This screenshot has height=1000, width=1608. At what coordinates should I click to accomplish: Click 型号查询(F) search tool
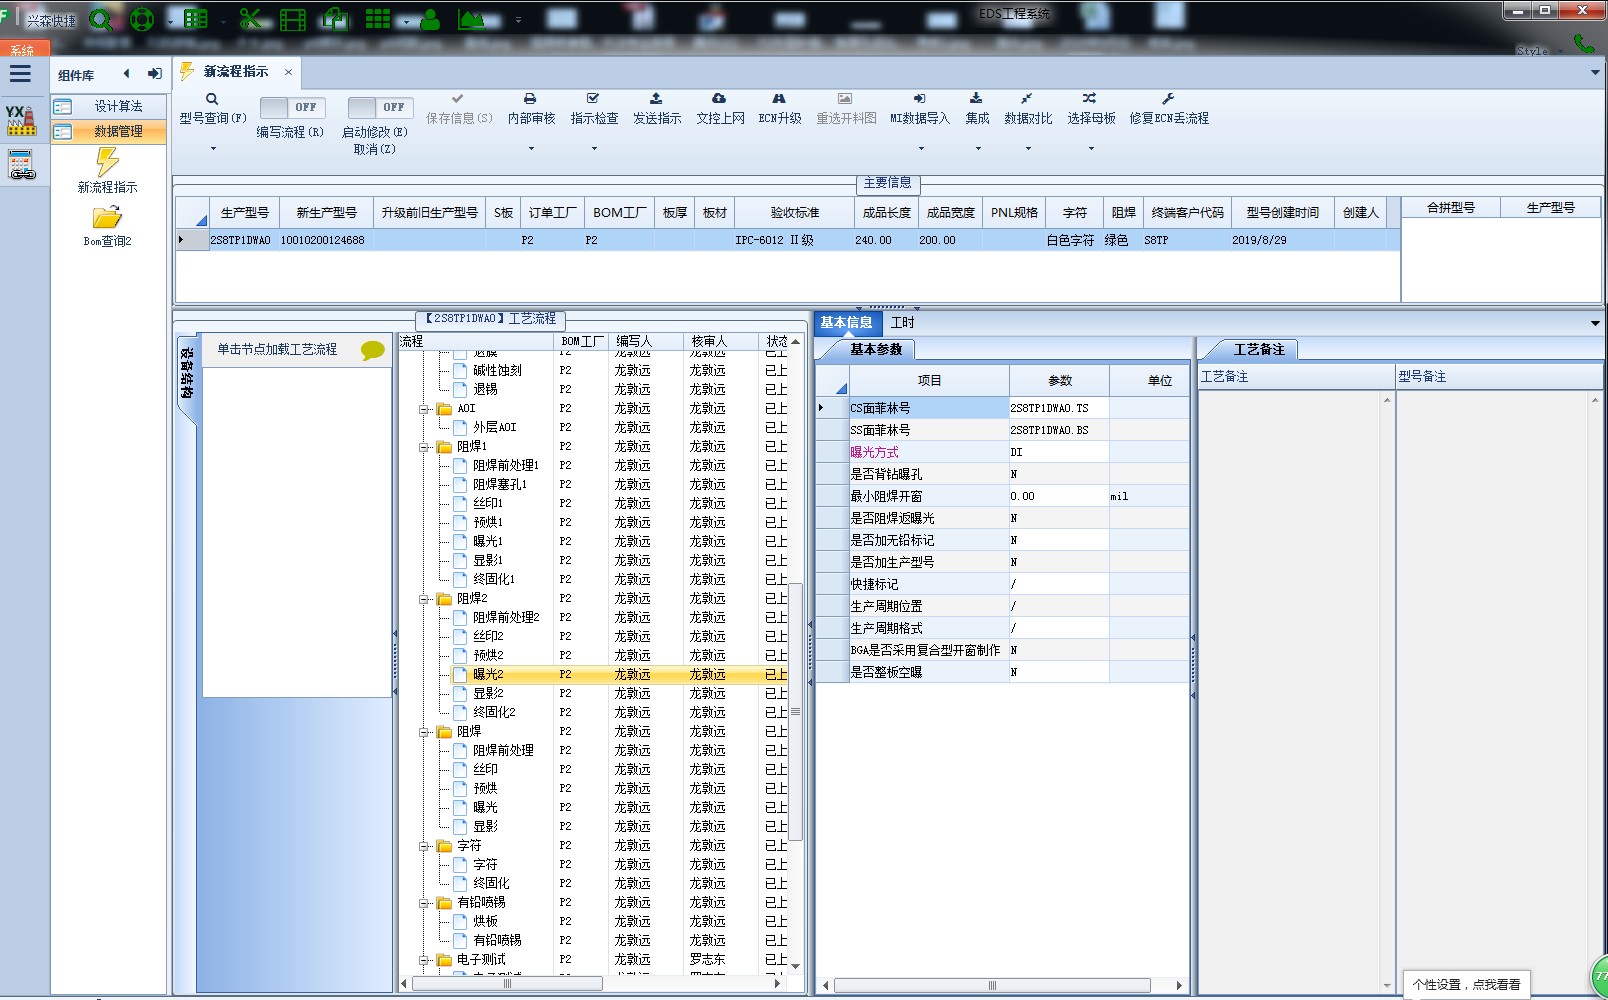pyautogui.click(x=213, y=109)
